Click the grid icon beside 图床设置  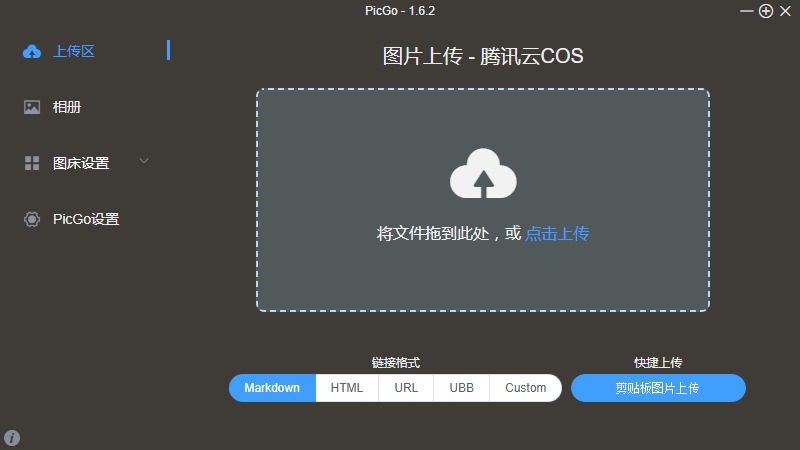click(x=32, y=163)
